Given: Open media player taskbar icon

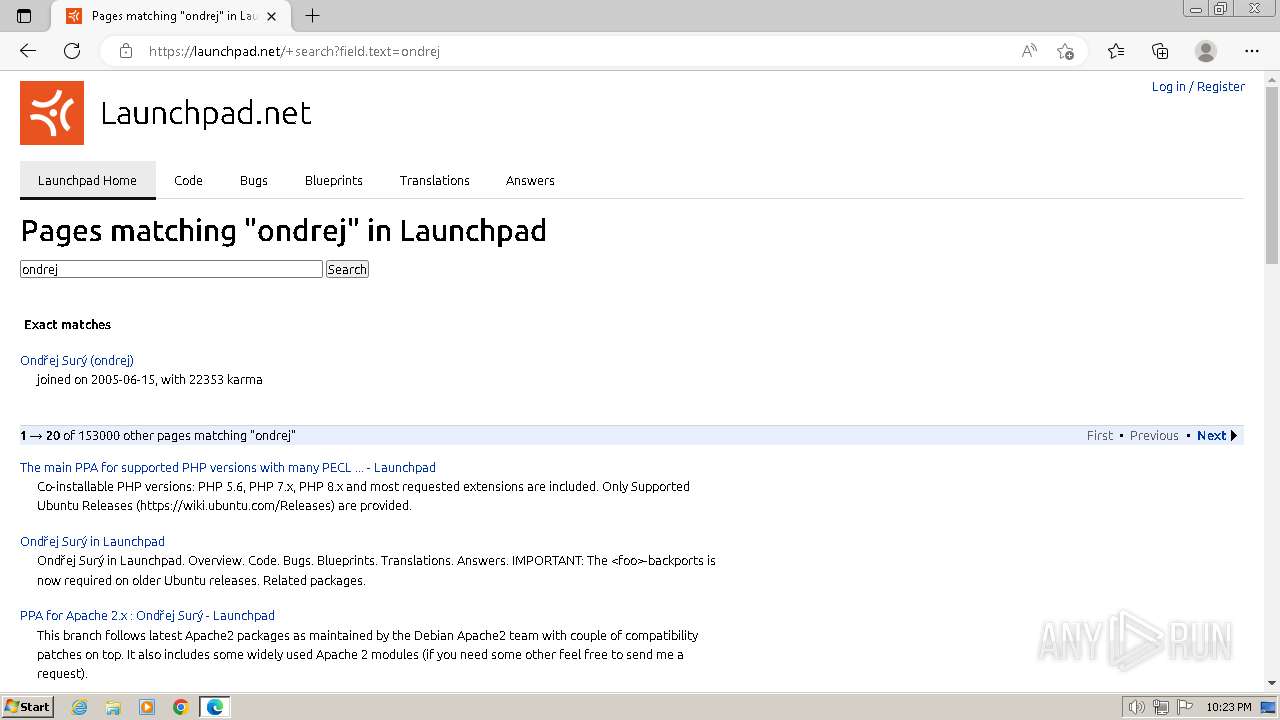Looking at the screenshot, I should pyautogui.click(x=147, y=707).
